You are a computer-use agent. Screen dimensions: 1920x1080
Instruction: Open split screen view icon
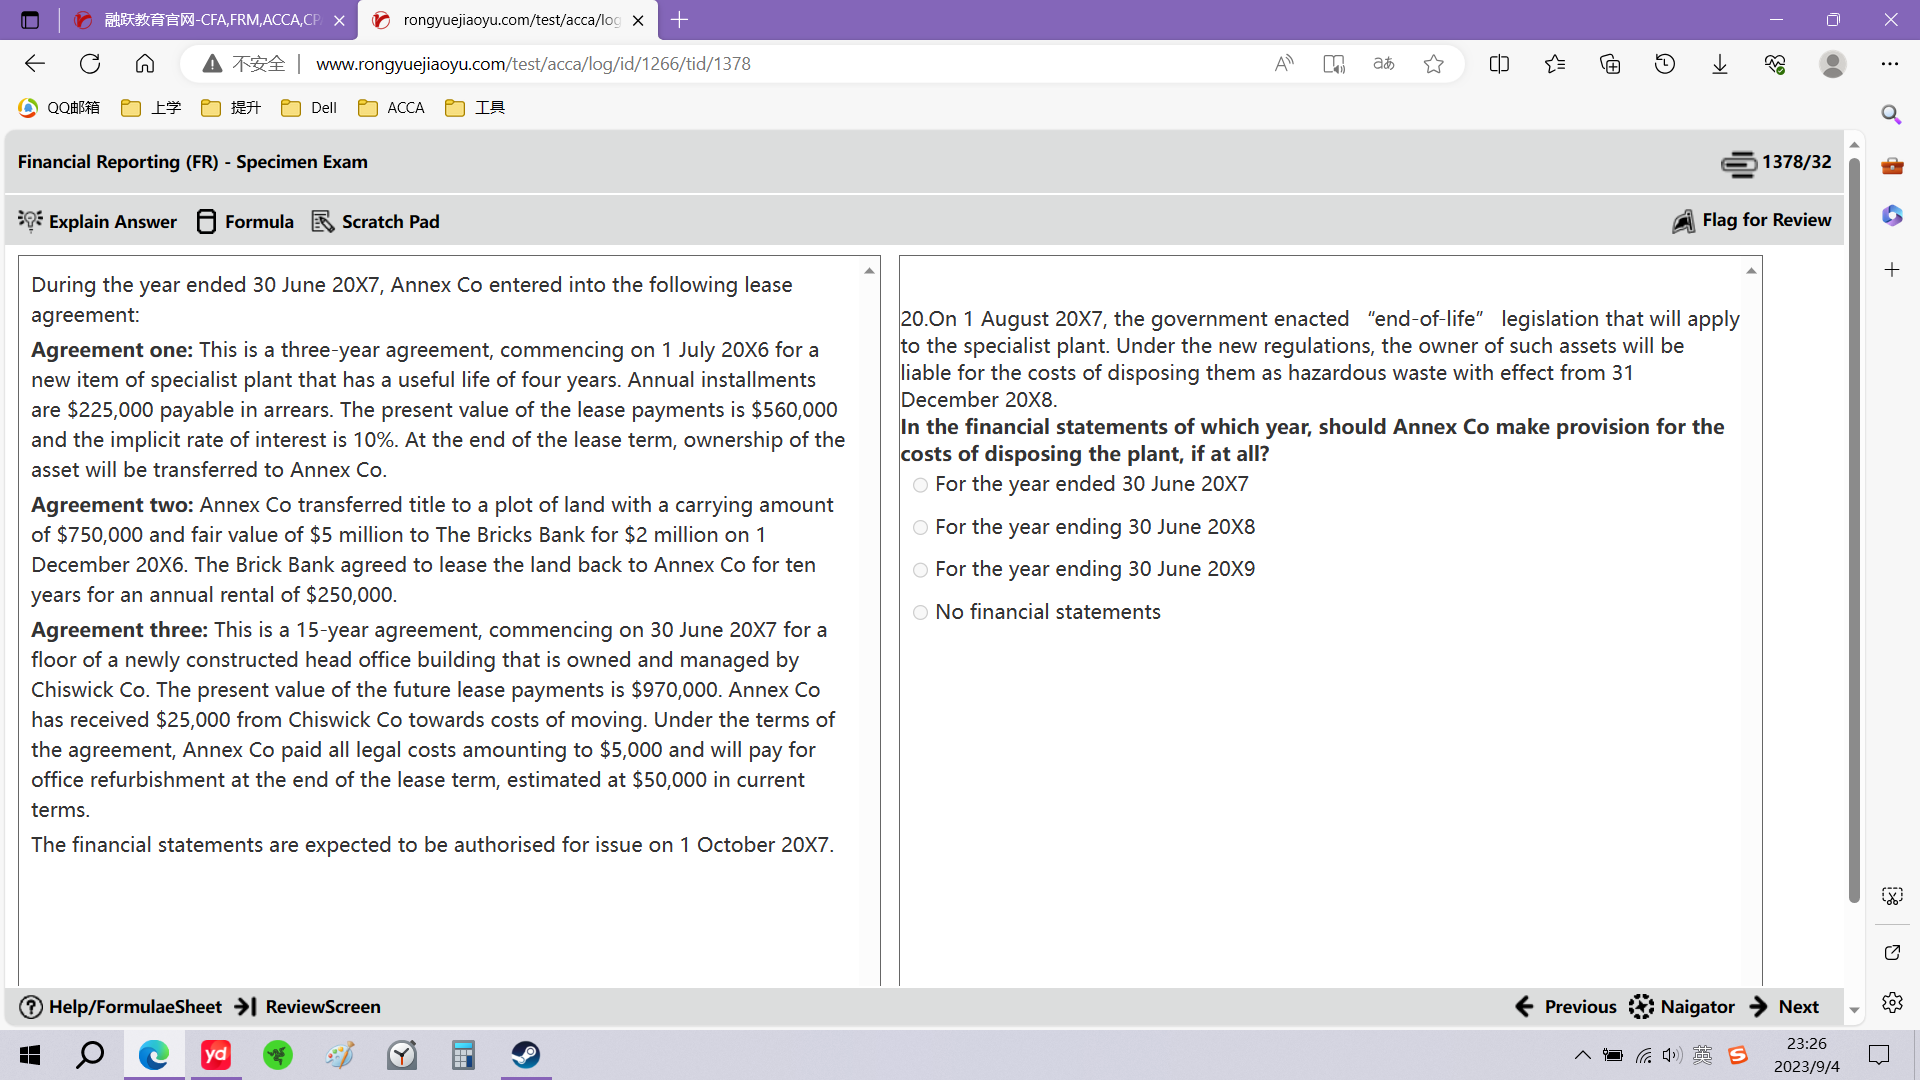(x=1499, y=64)
